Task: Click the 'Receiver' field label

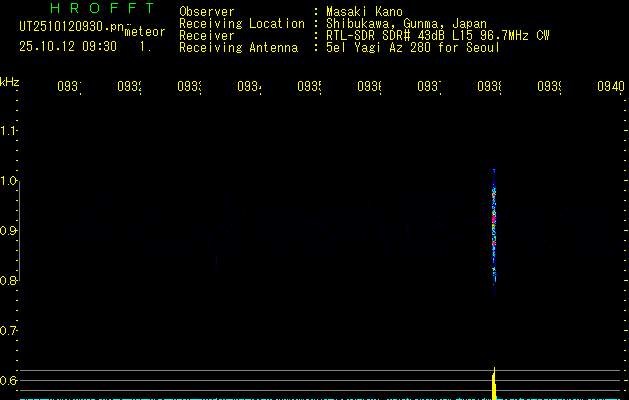Action: pyautogui.click(x=207, y=36)
